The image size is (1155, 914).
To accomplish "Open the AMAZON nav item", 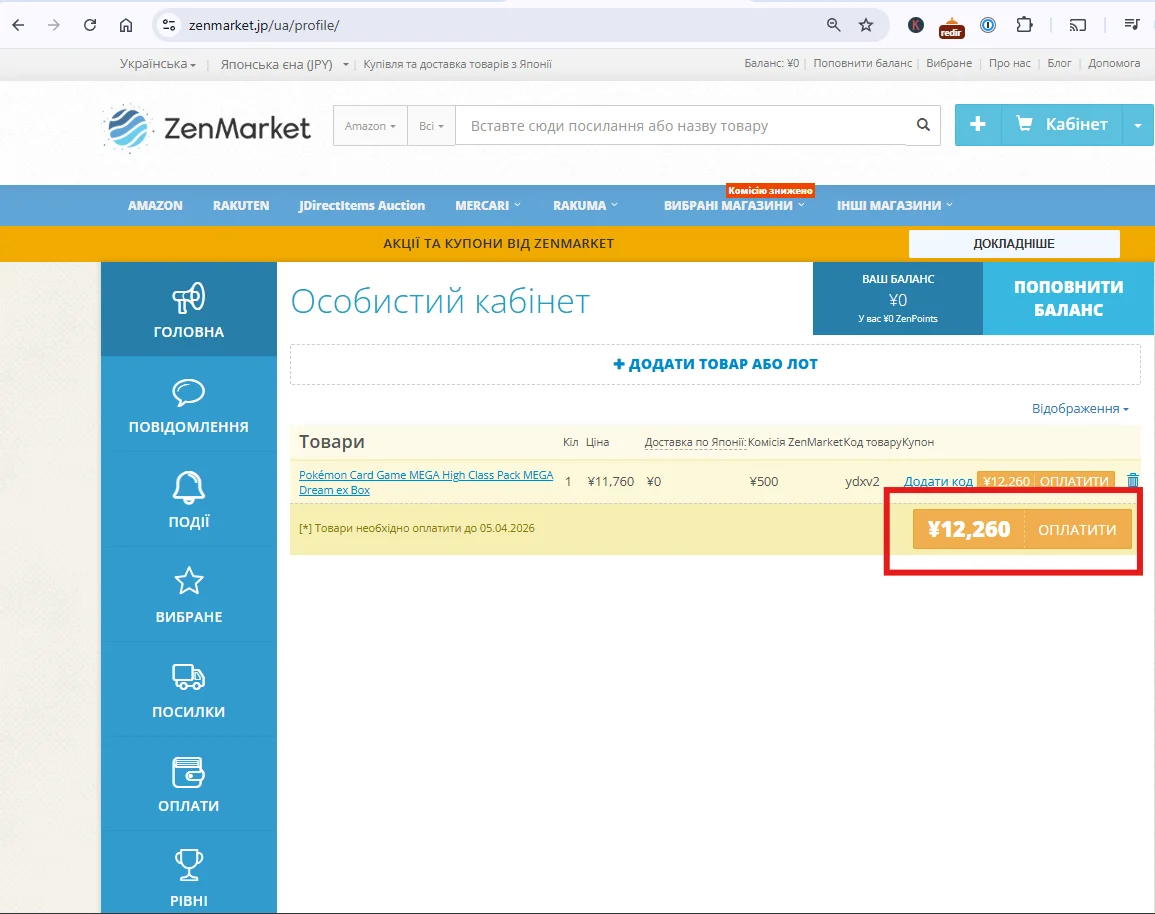I will [x=155, y=205].
